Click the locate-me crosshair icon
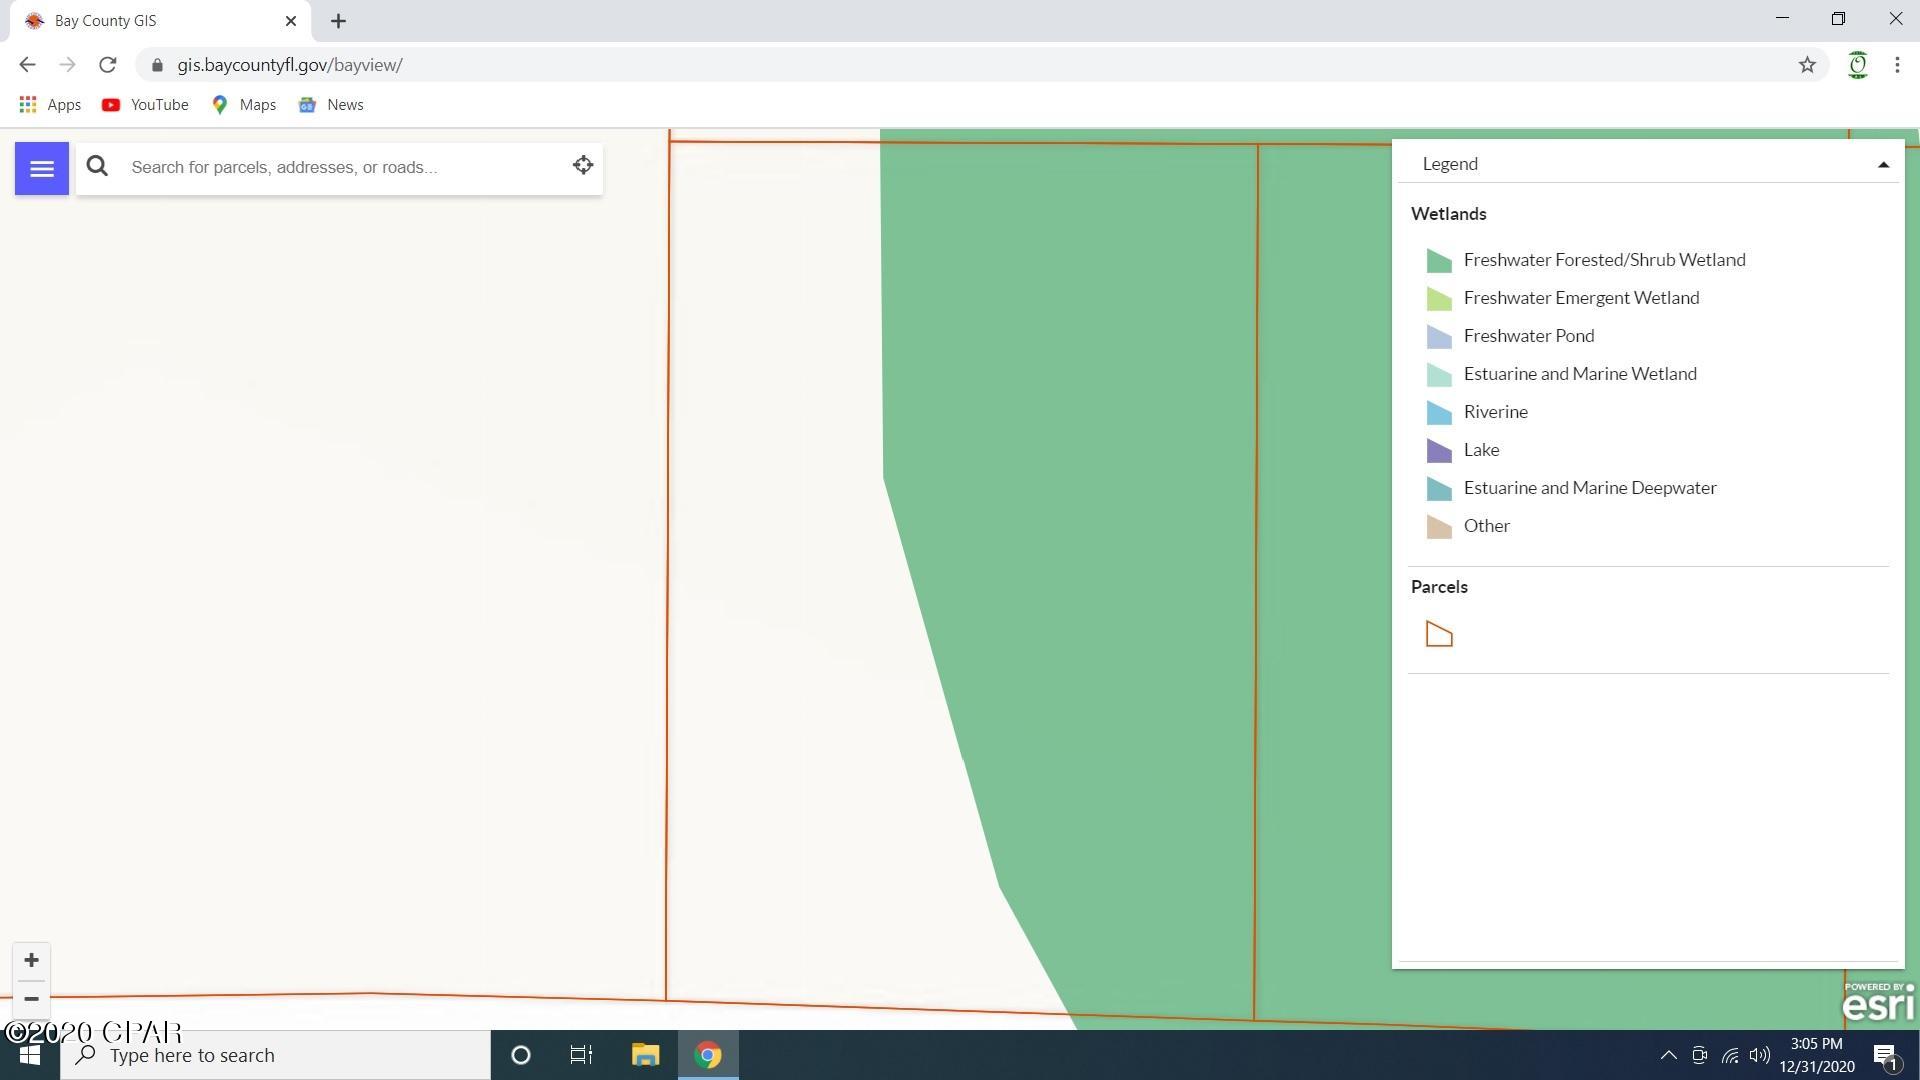1920x1080 pixels. [x=583, y=166]
